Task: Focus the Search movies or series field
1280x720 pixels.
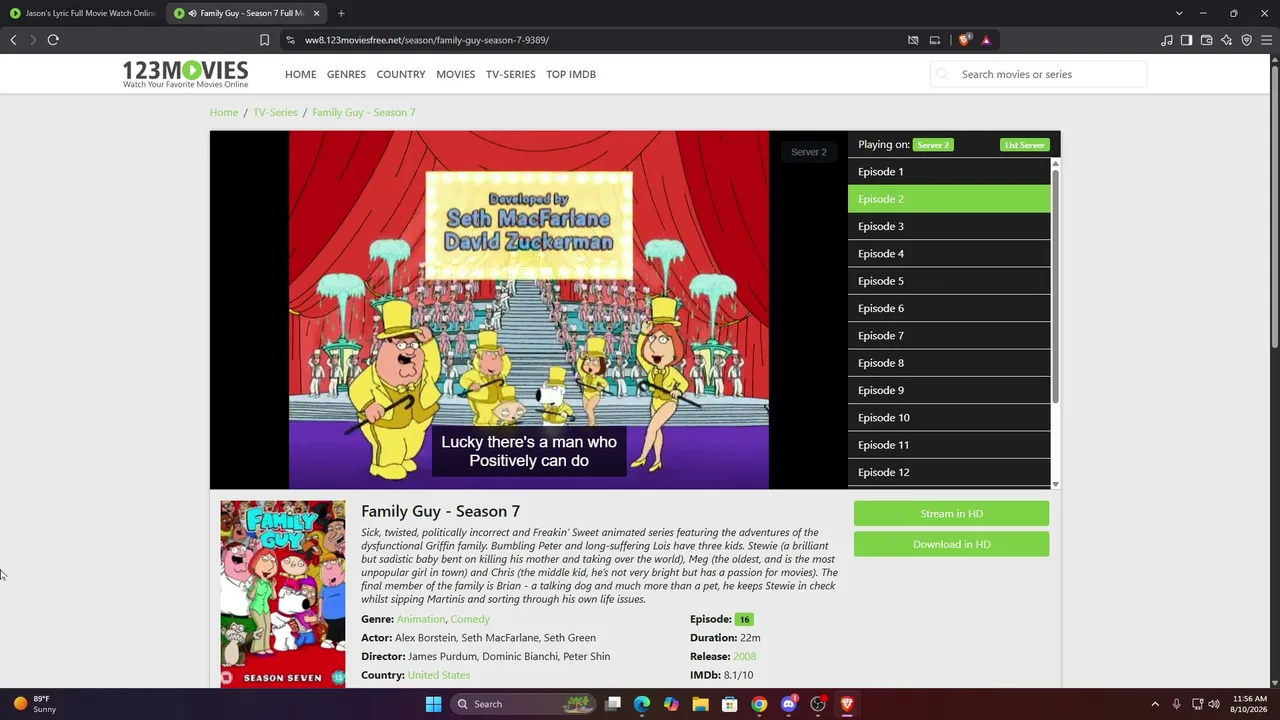Action: (x=1039, y=74)
